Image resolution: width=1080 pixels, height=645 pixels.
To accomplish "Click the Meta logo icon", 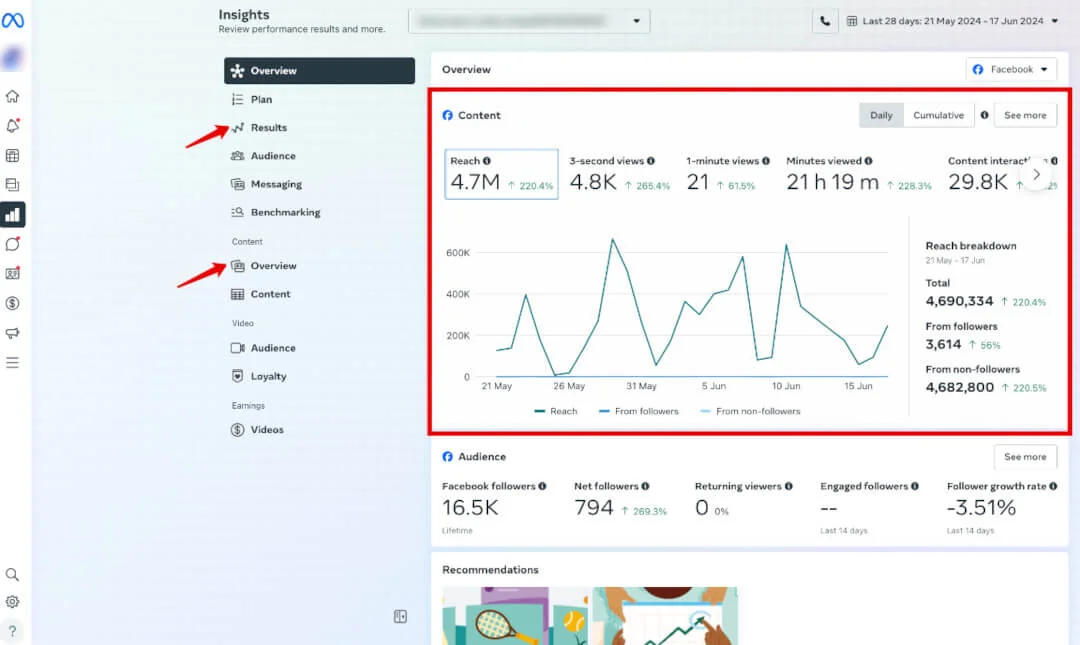I will (12, 21).
